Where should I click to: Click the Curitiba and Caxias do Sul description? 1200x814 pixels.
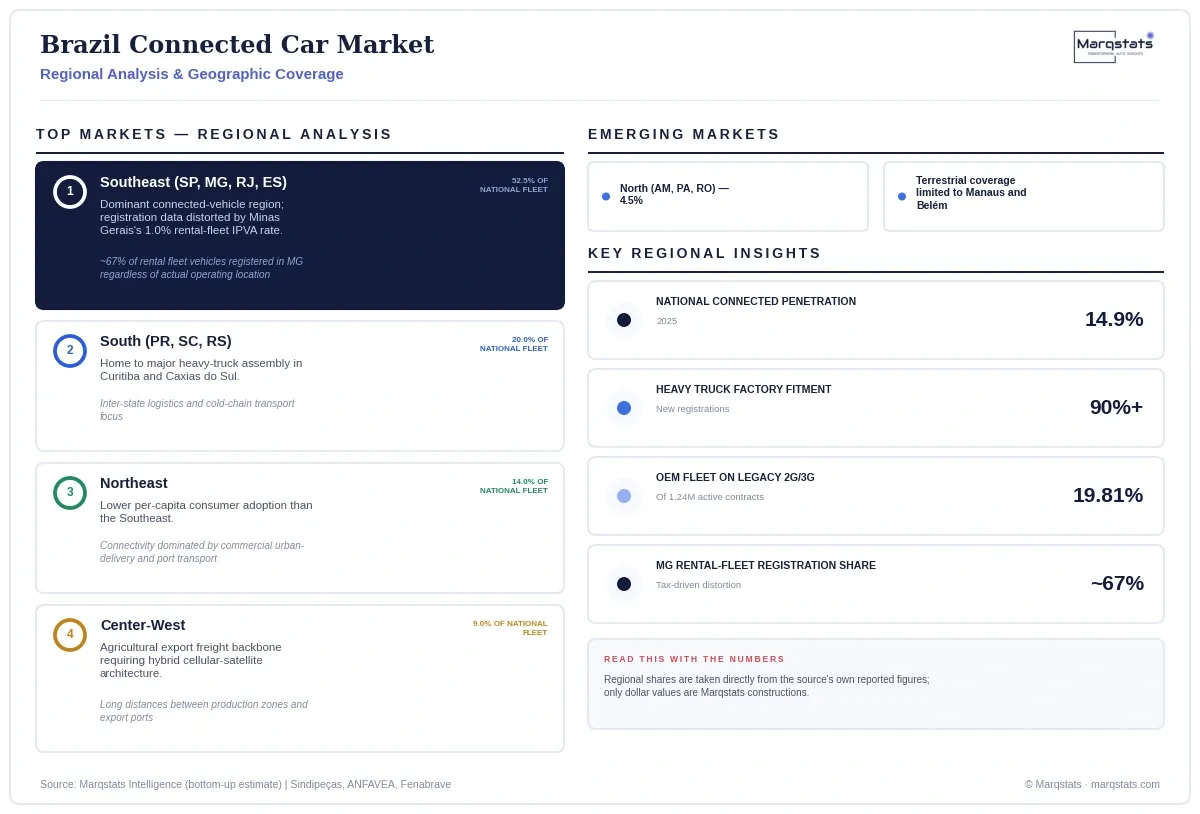201,370
